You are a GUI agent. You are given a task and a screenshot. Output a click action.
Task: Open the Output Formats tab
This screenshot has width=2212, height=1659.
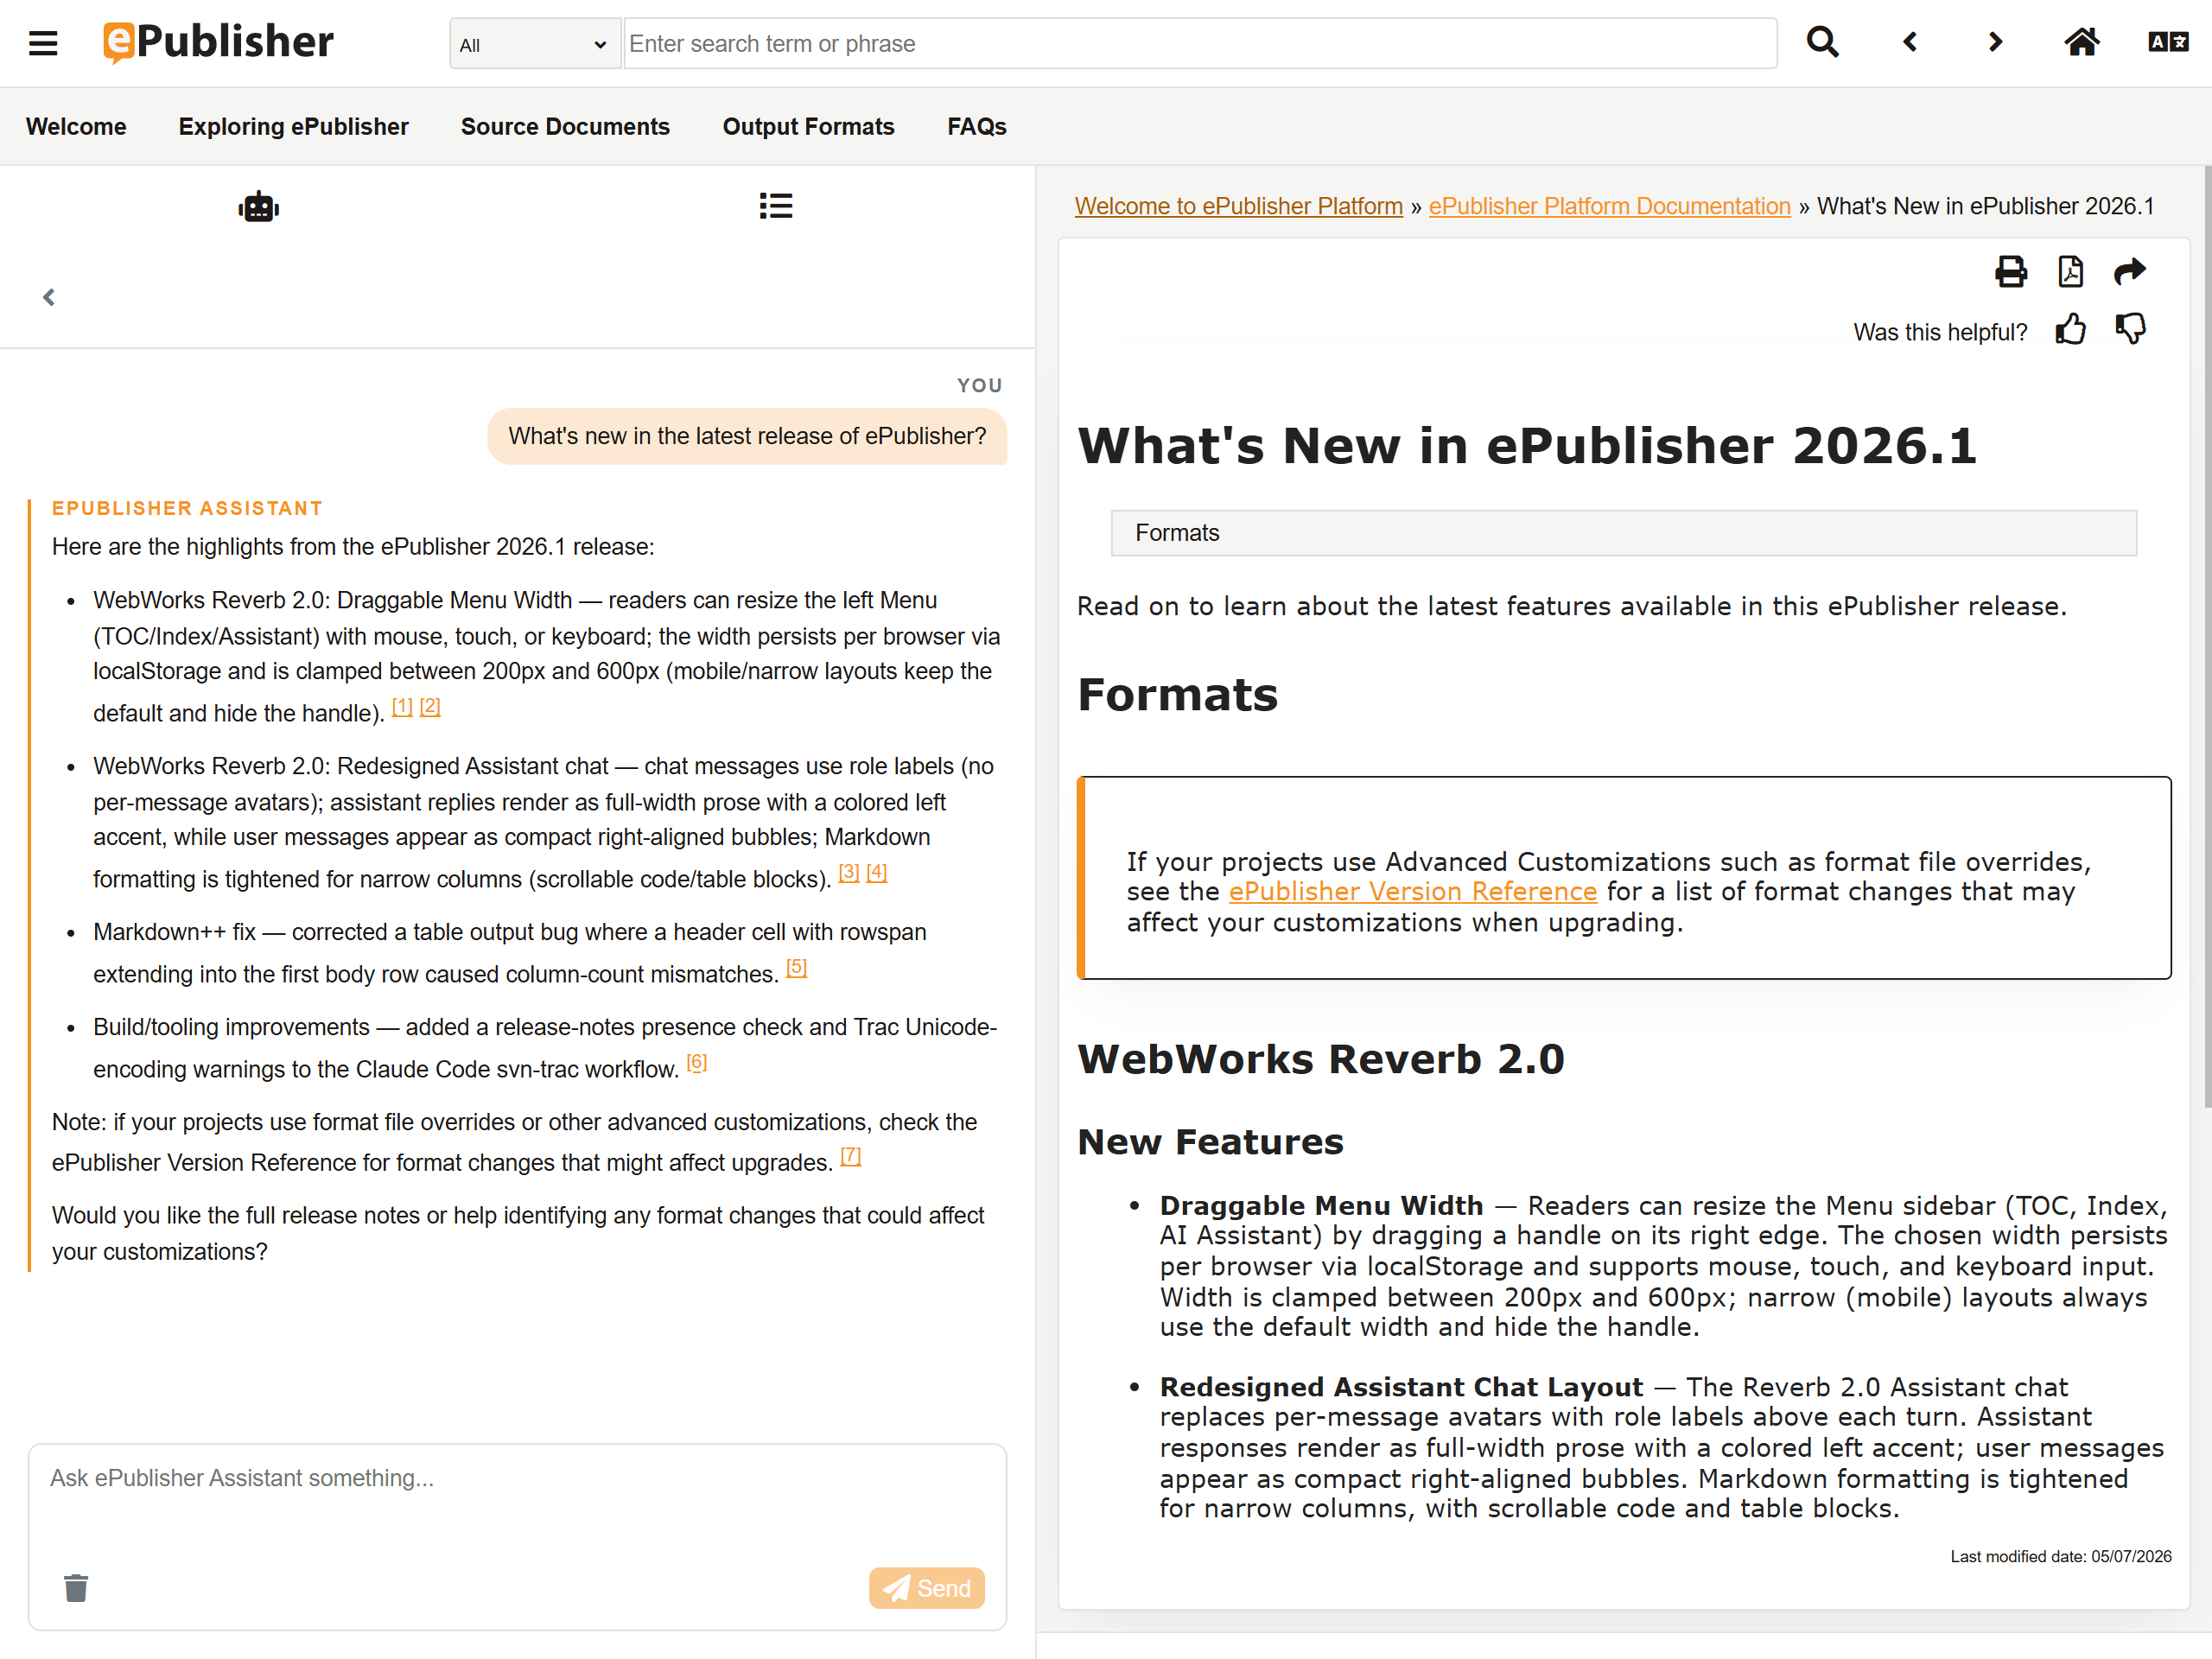(x=808, y=127)
